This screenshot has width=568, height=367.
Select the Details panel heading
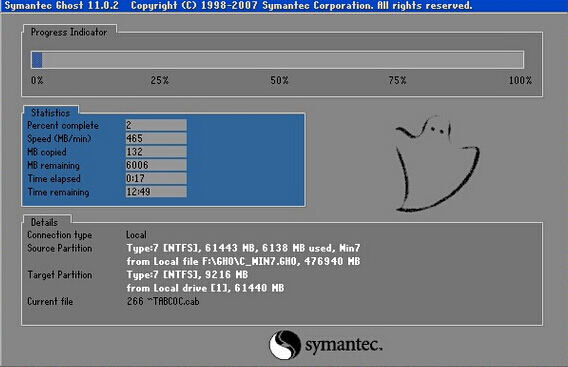[44, 222]
